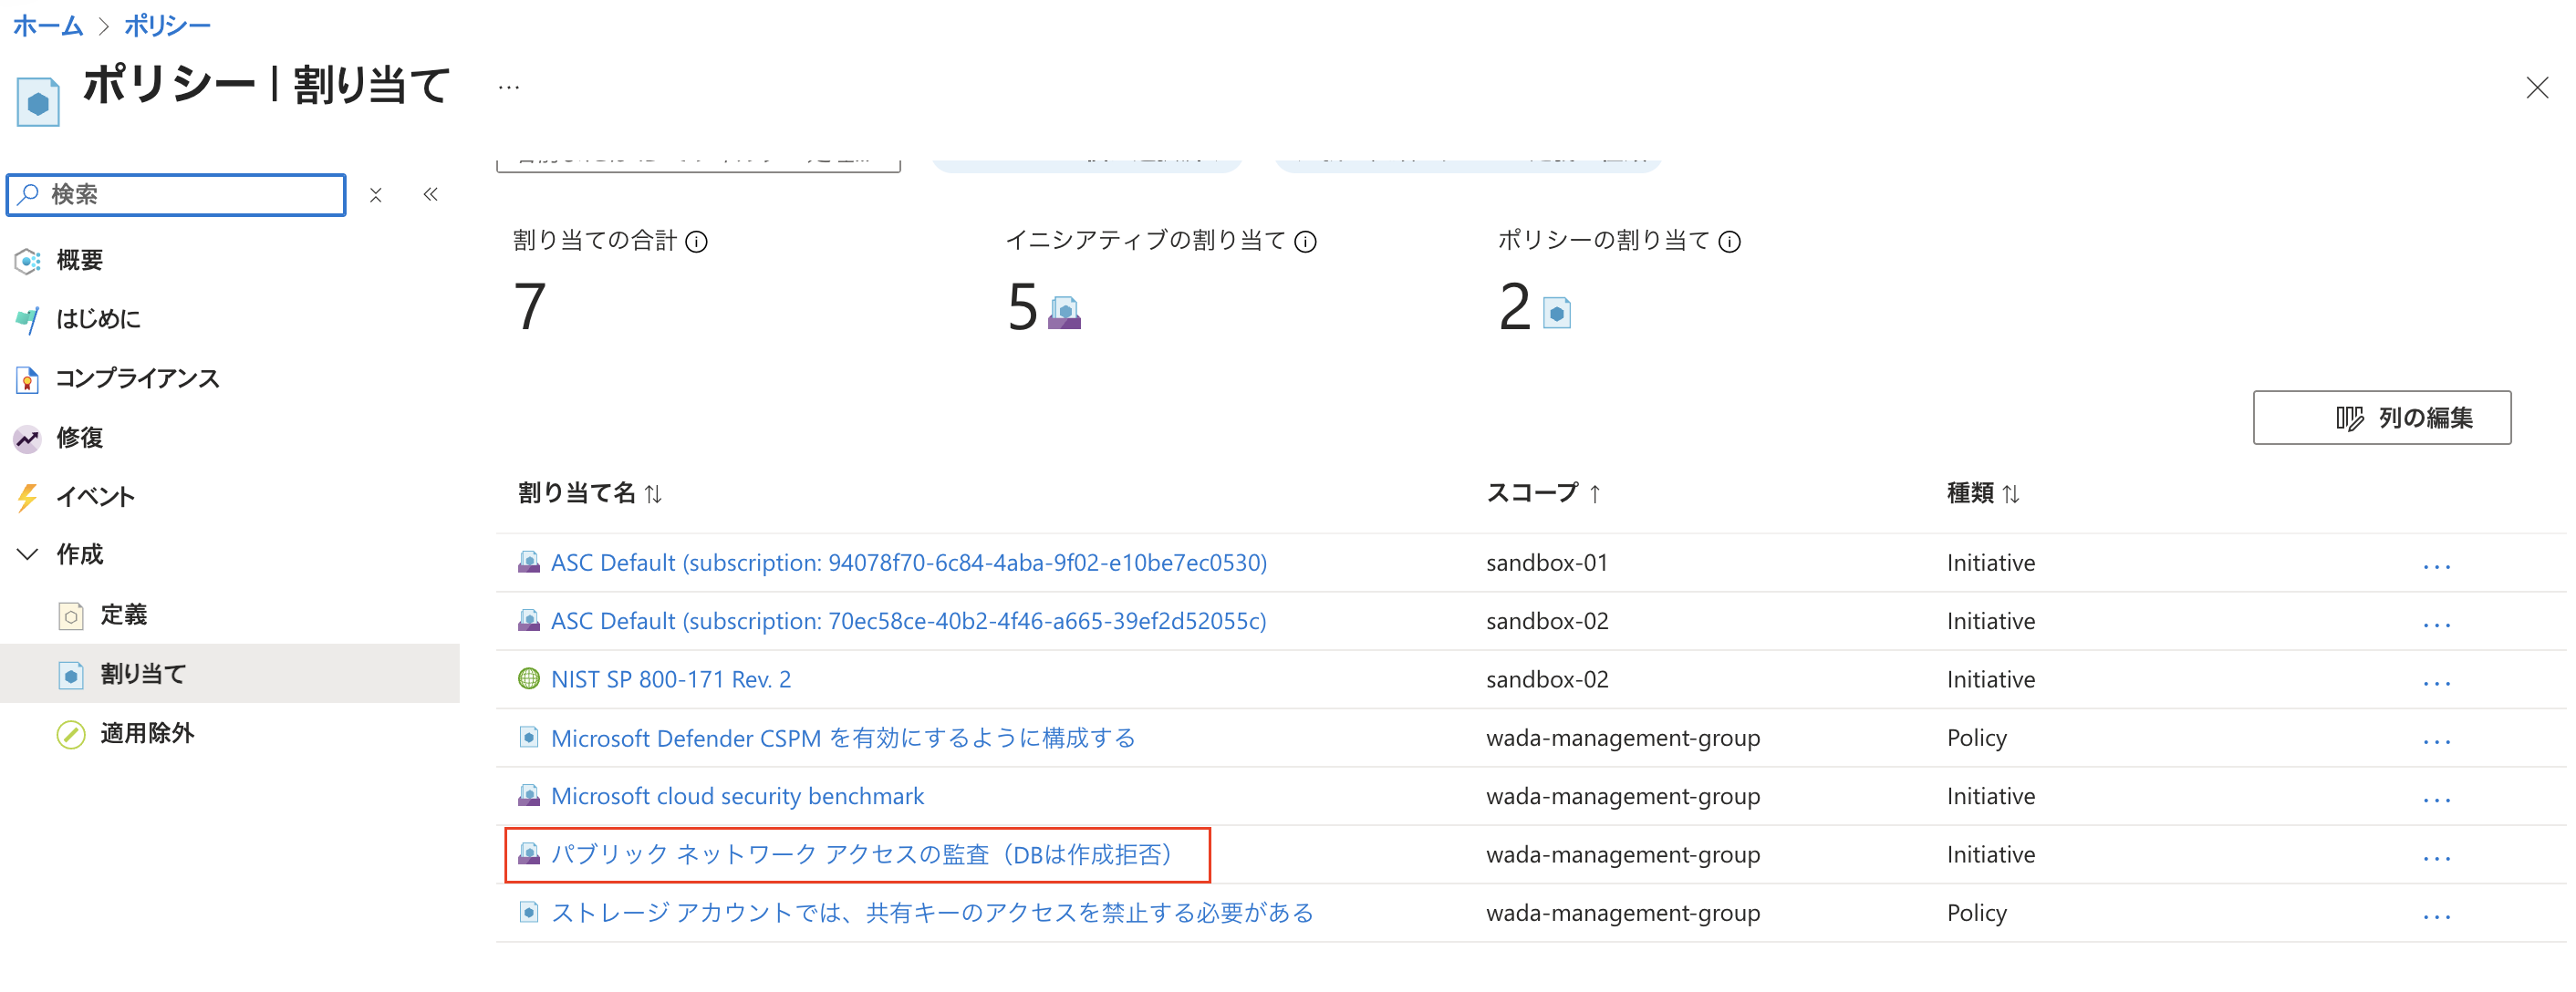Click the 修復 remediation icon
2576x992 pixels.
(27, 438)
